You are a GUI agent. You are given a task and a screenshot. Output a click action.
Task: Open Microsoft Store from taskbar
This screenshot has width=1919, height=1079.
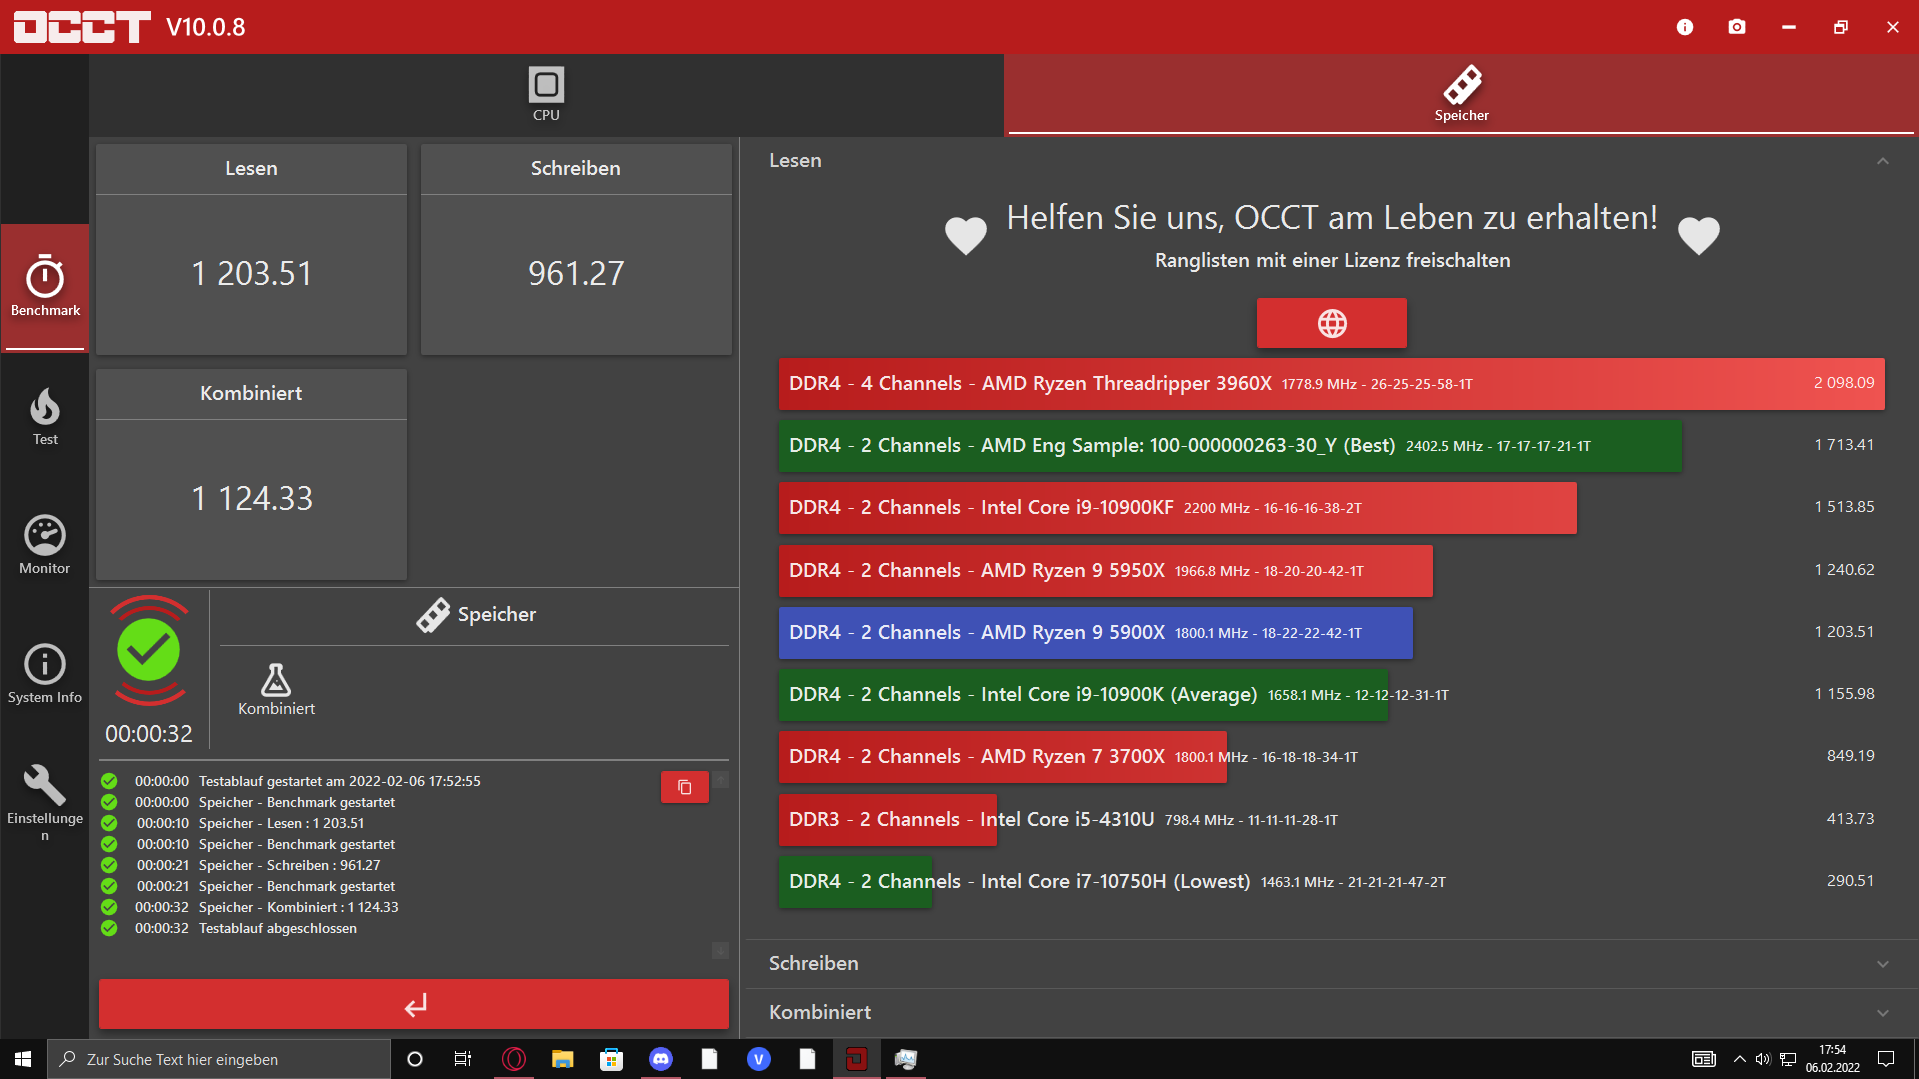tap(611, 1059)
